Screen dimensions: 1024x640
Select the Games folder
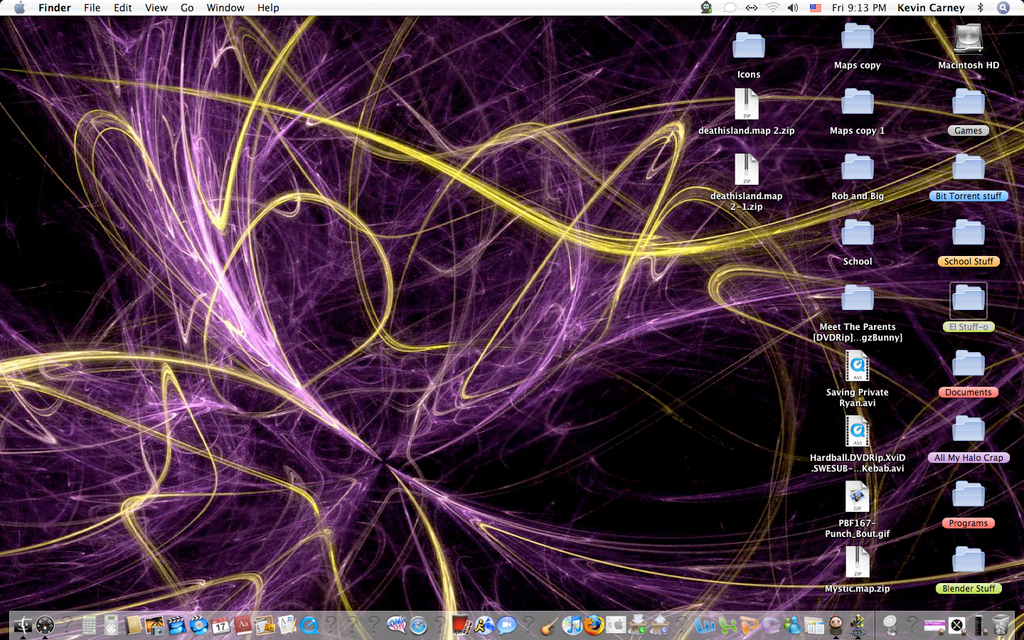coord(968,103)
